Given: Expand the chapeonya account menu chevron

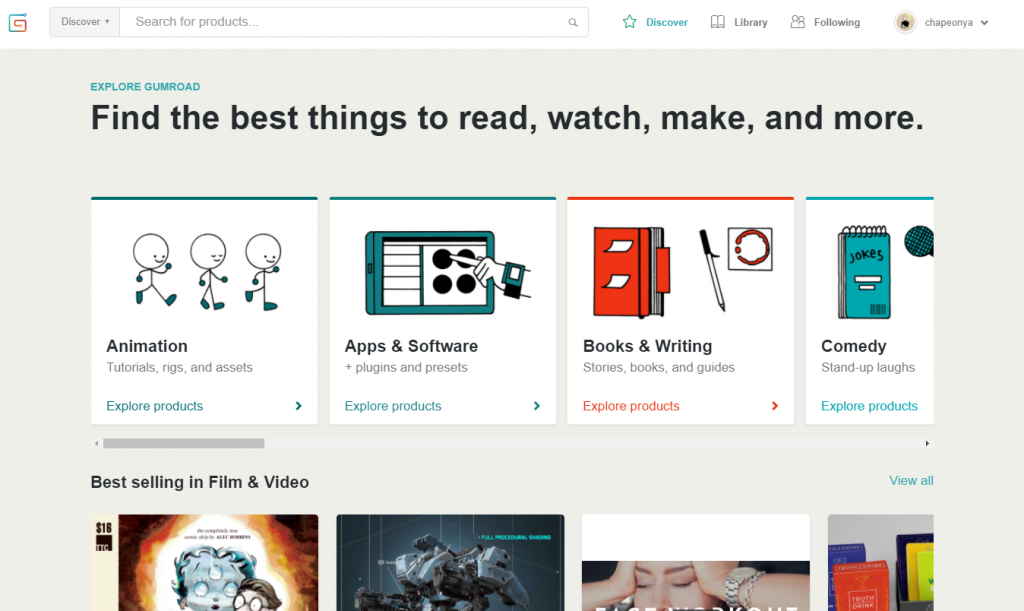Looking at the screenshot, I should click(x=985, y=23).
